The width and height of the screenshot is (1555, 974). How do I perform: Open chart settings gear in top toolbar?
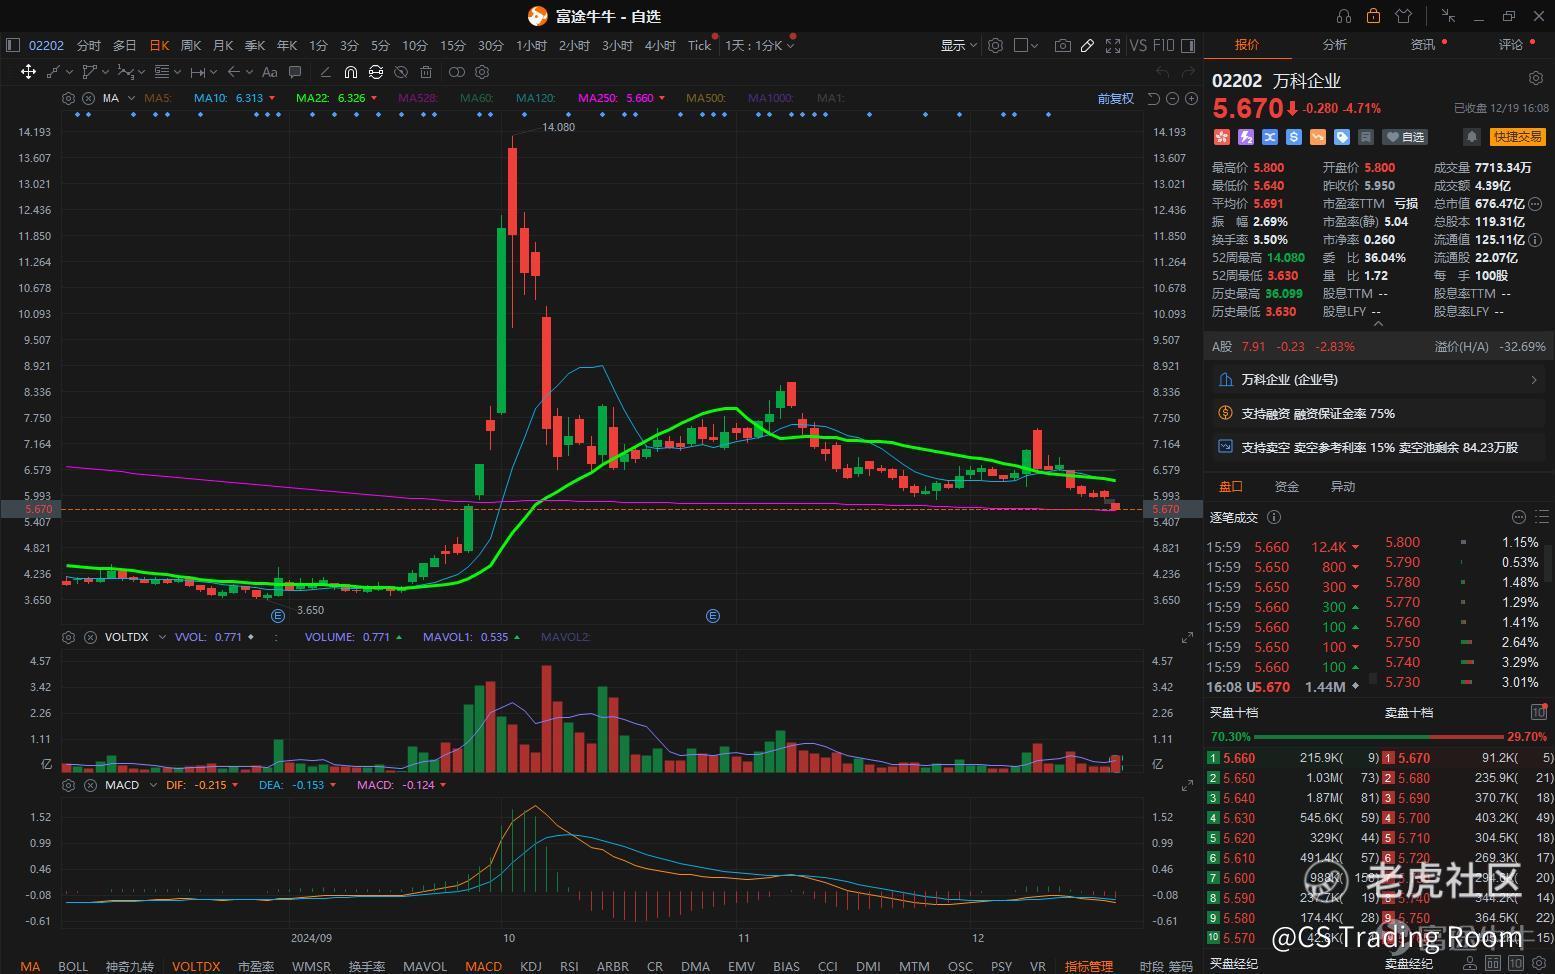coord(995,45)
